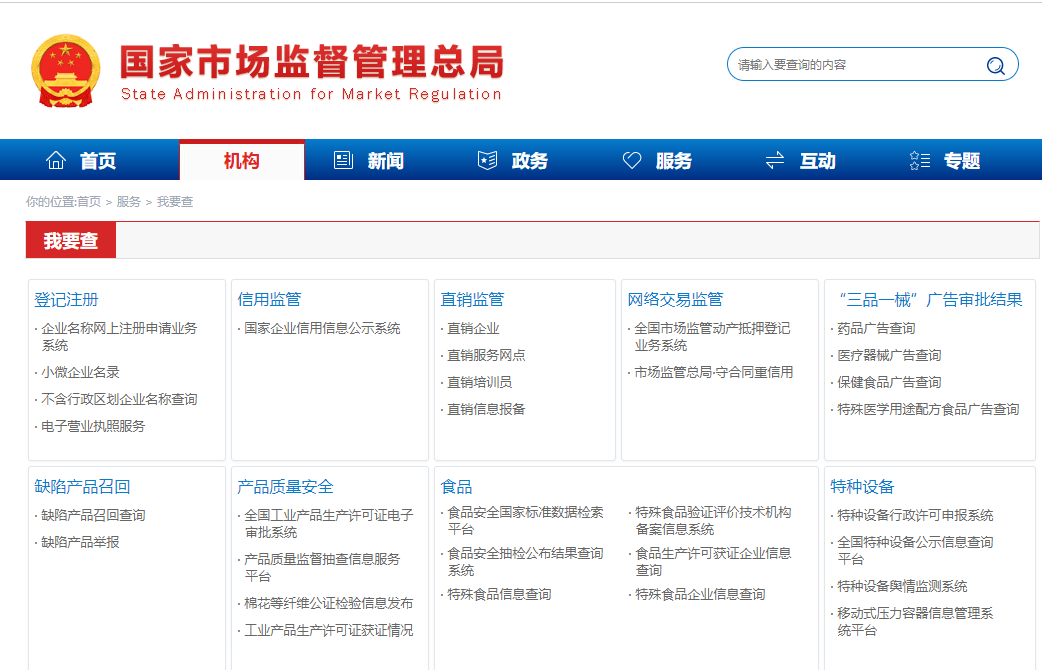Click the list icon beside 专题
1042x670 pixels.
click(920, 161)
